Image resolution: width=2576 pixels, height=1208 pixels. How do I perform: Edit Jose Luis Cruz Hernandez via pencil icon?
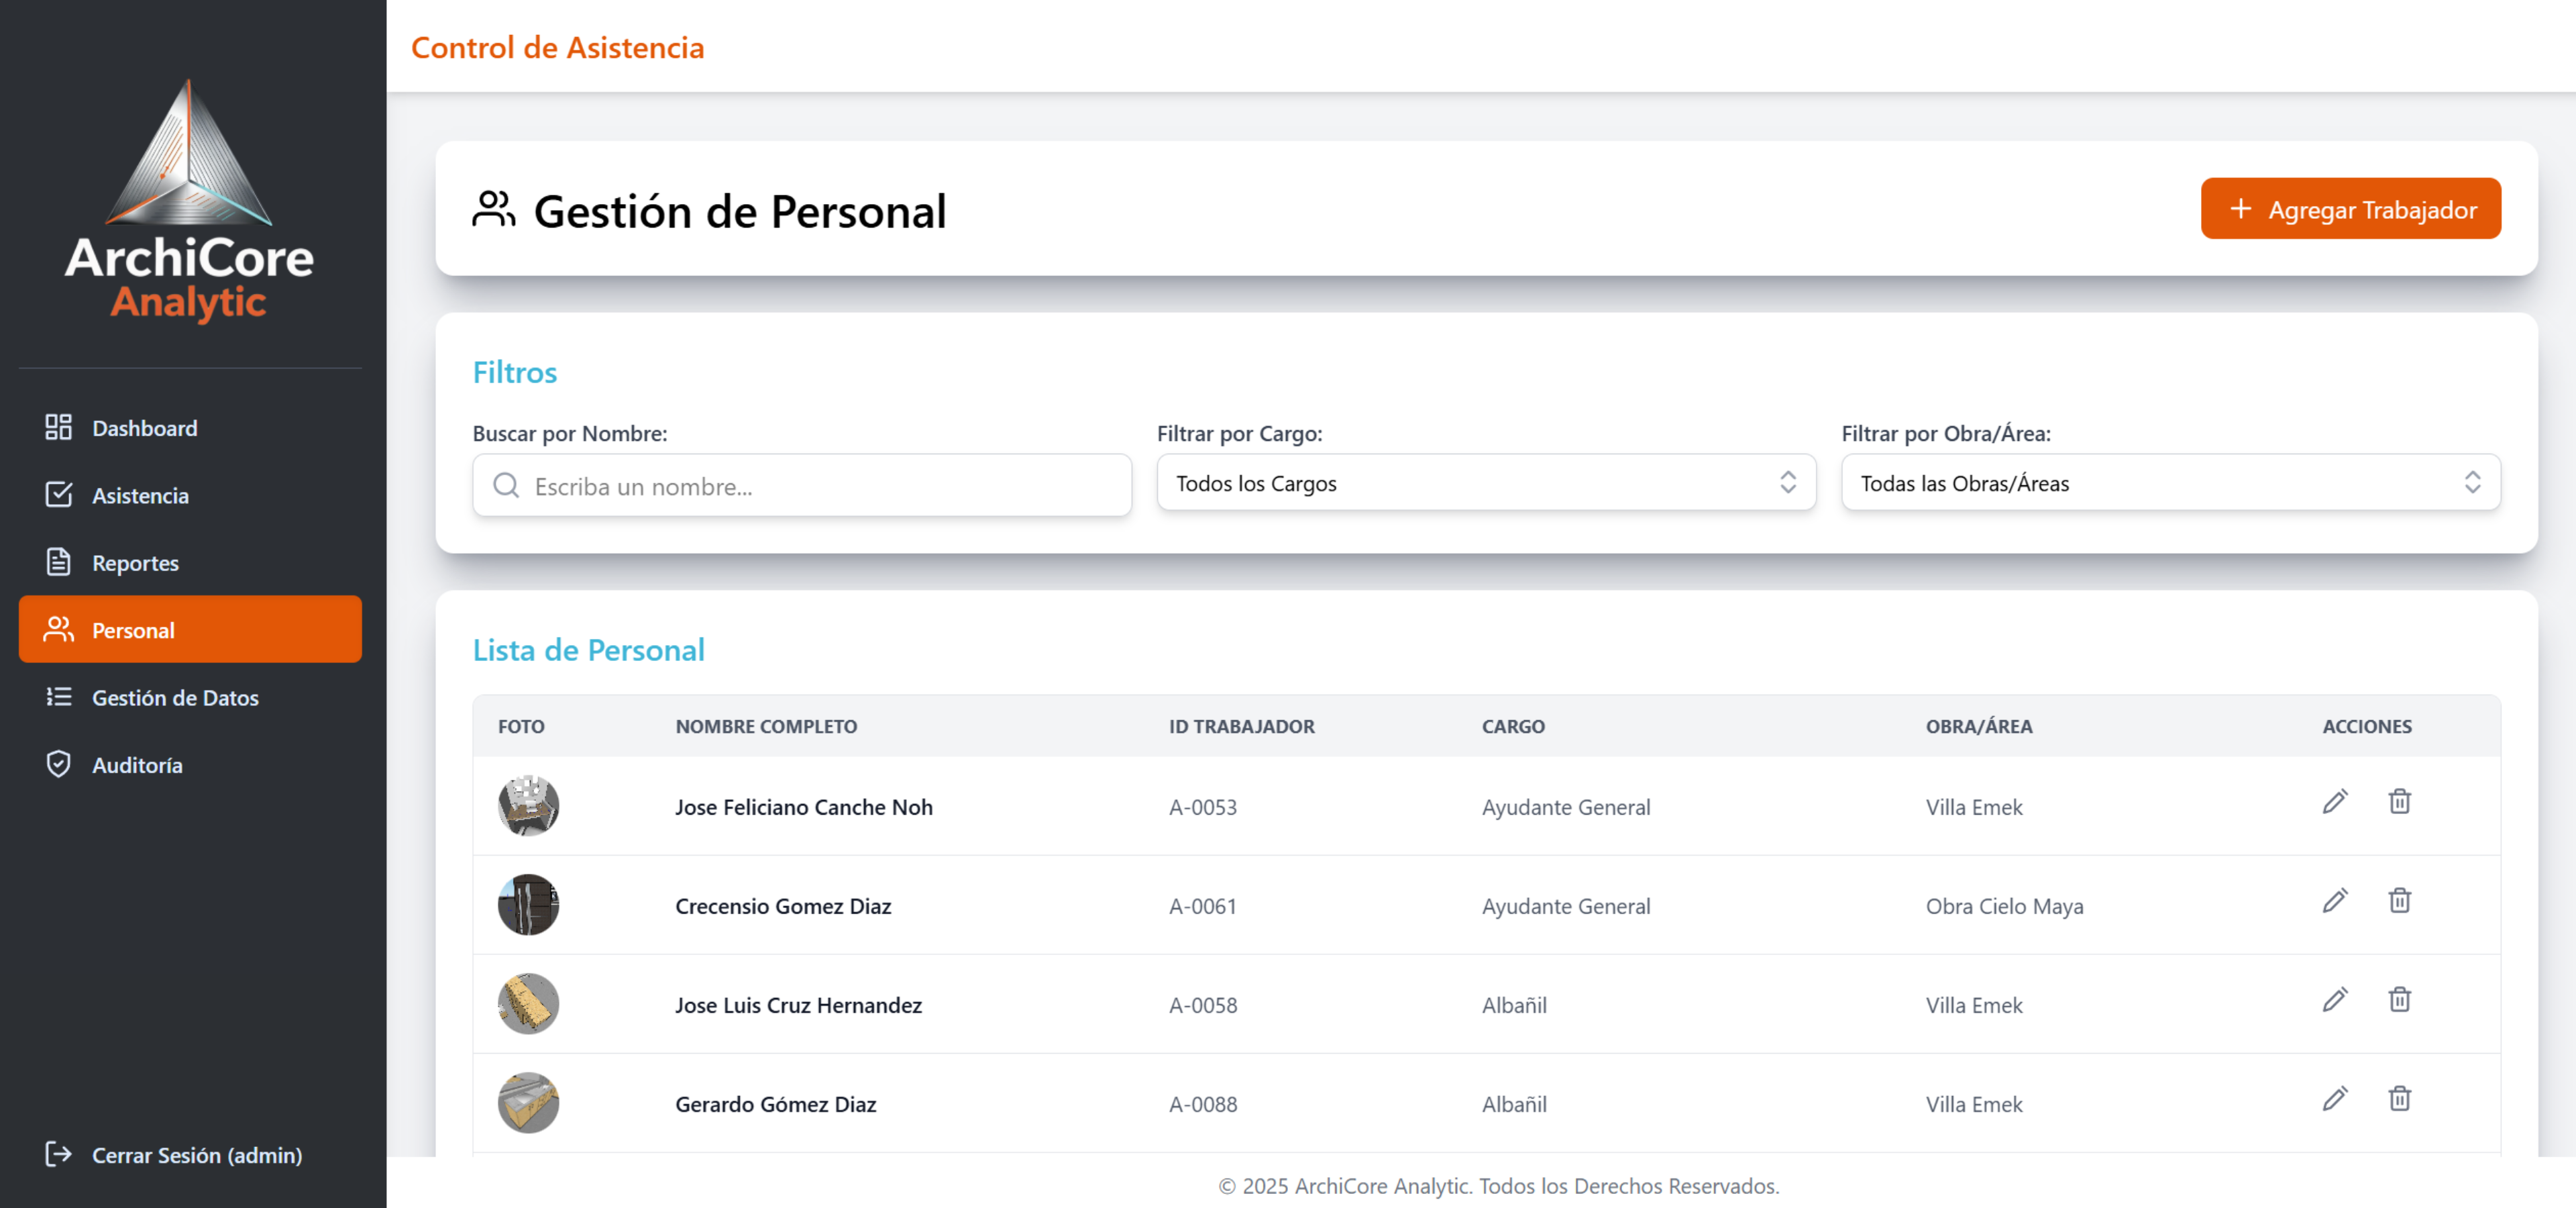[2334, 1000]
